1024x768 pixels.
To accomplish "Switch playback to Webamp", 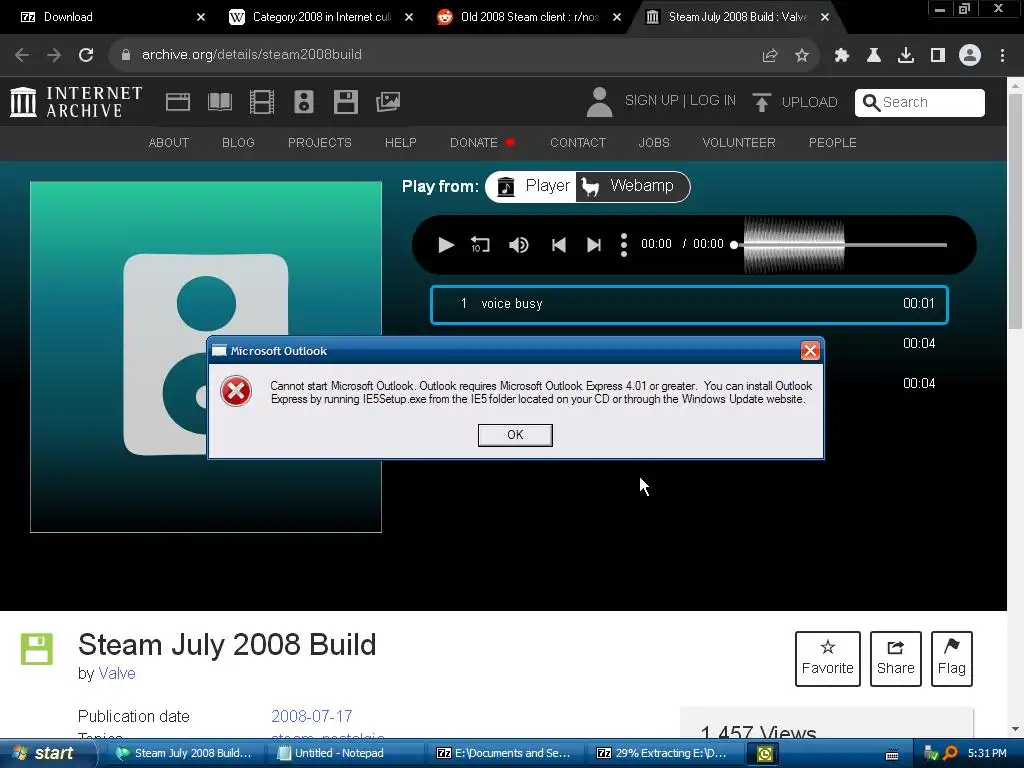I will (632, 187).
